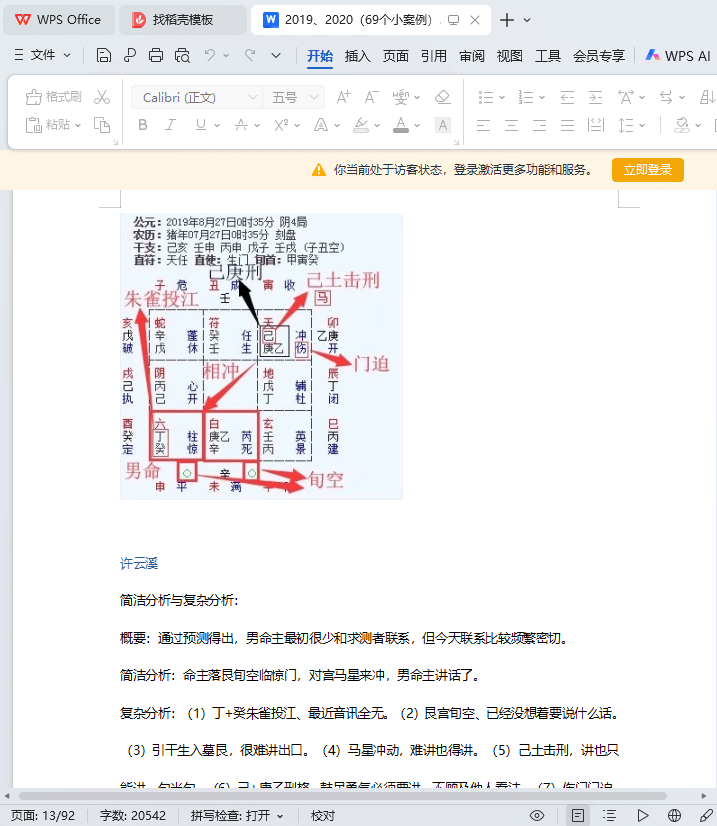Open the 会员专享 tab
Screen dimensions: 717x826
599,56
